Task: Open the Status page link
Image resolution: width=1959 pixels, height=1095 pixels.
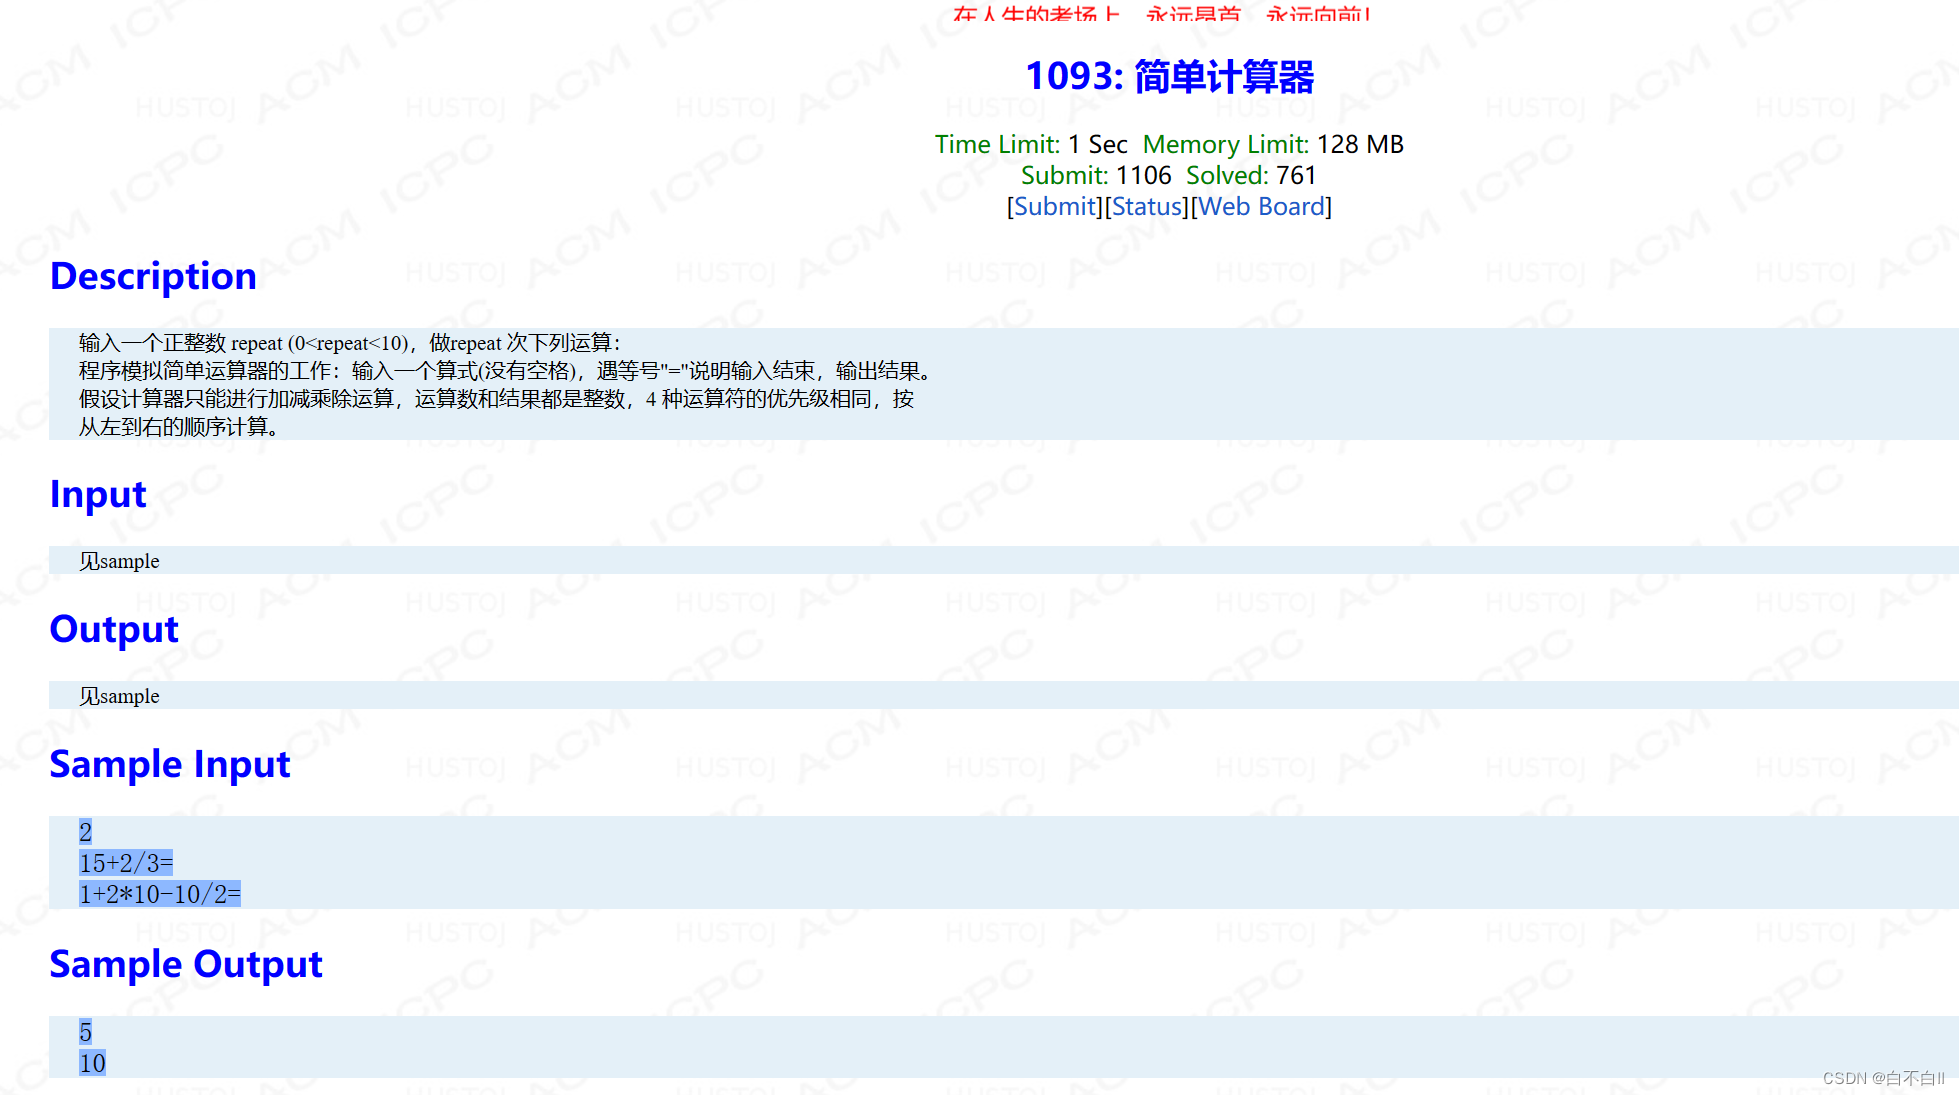Action: (x=1146, y=207)
